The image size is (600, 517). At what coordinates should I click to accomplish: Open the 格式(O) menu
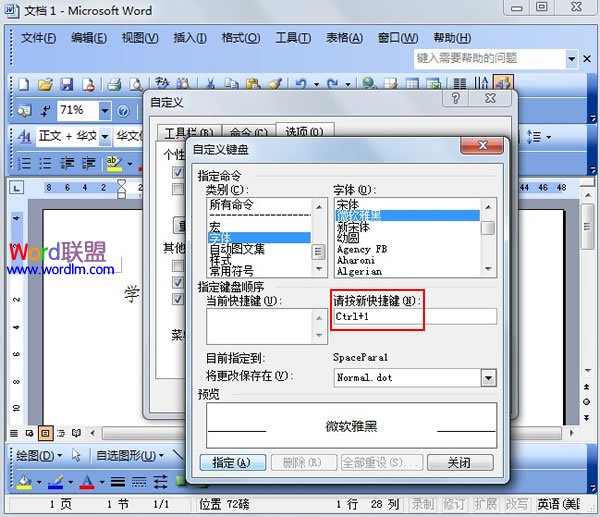[x=241, y=38]
